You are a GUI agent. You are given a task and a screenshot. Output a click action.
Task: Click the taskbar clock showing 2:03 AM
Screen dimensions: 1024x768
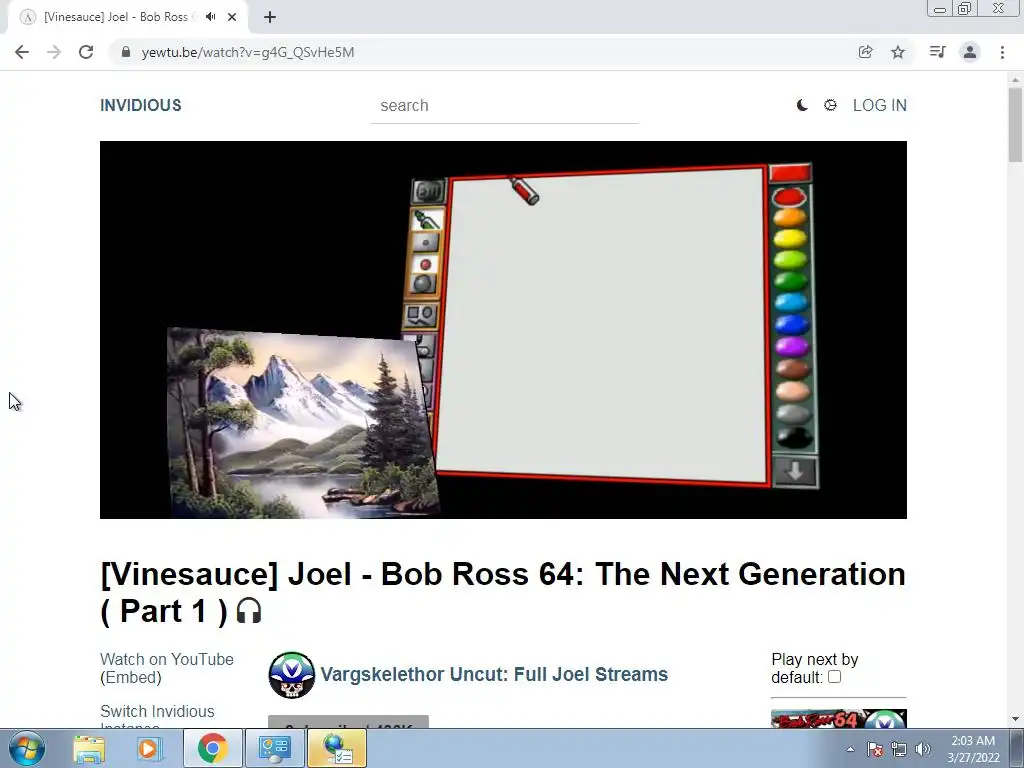point(973,749)
